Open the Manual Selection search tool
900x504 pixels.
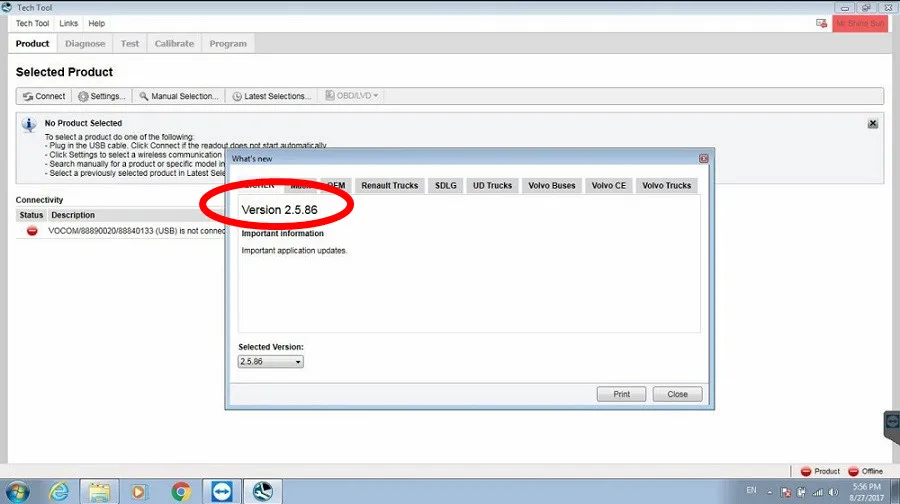tap(179, 96)
